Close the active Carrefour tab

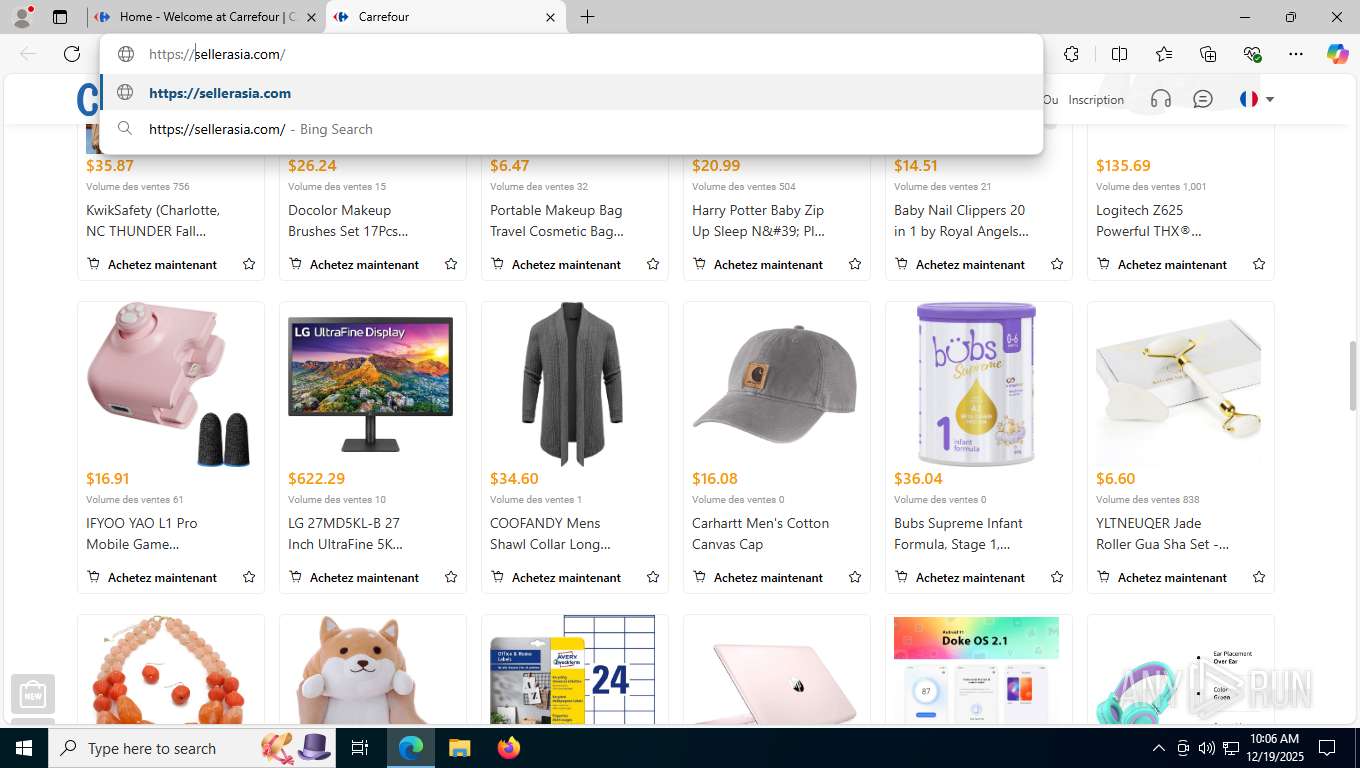click(551, 17)
